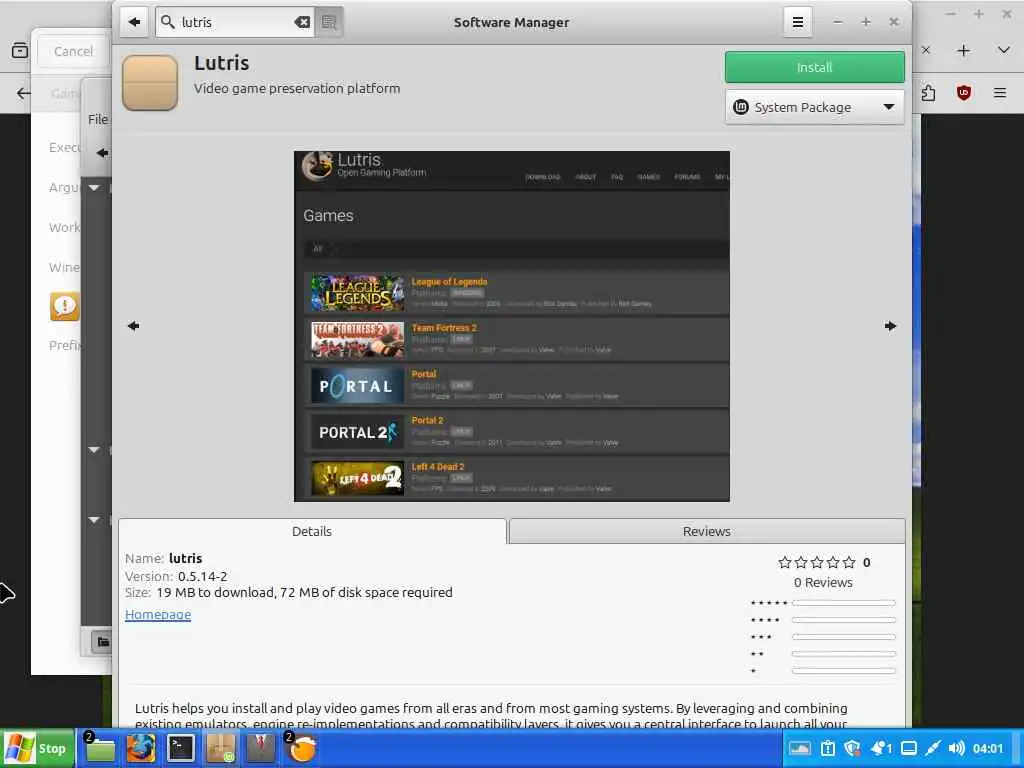The height and width of the screenshot is (768, 1024).
Task: Switch to the Reviews tab
Action: (x=707, y=532)
